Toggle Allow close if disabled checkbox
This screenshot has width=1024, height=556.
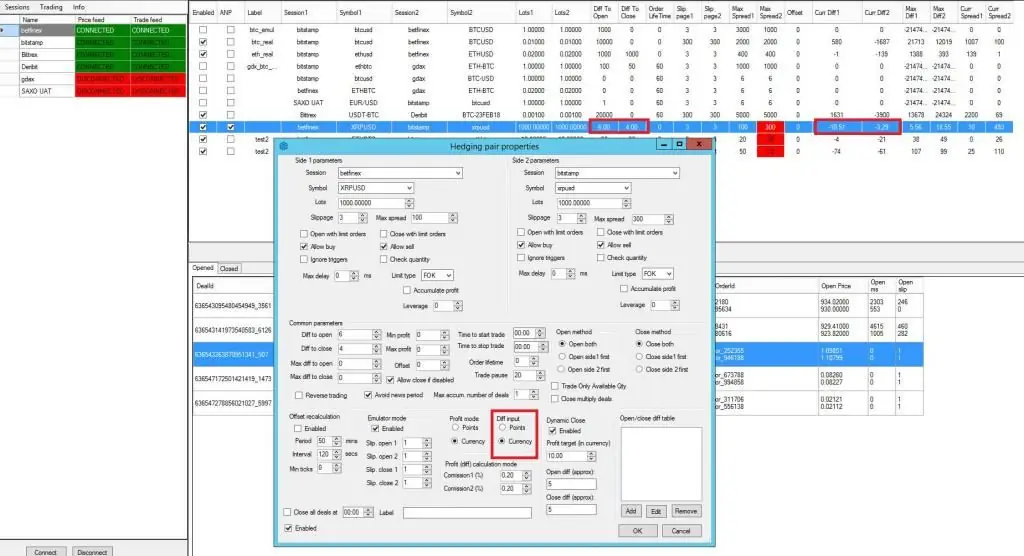[x=390, y=380]
